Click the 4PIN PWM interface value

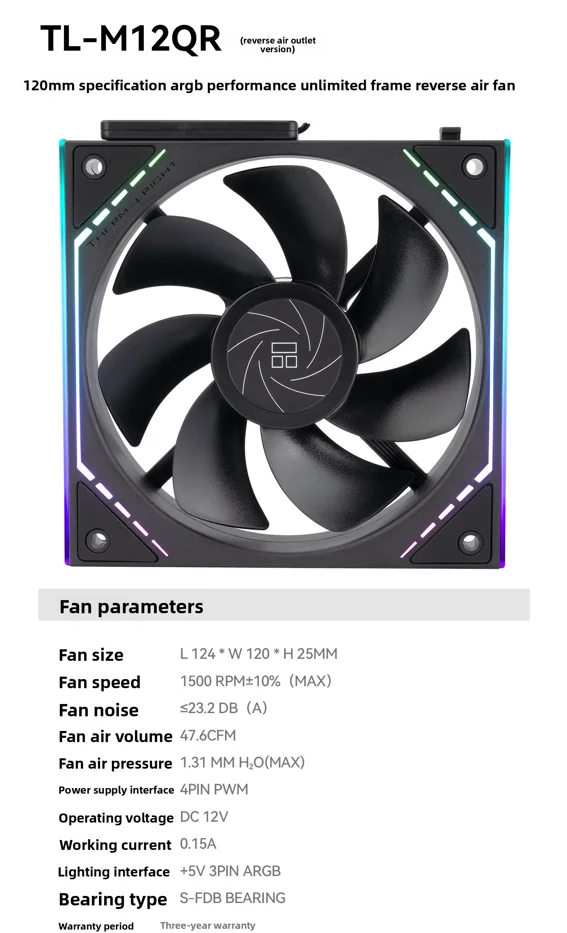214,790
